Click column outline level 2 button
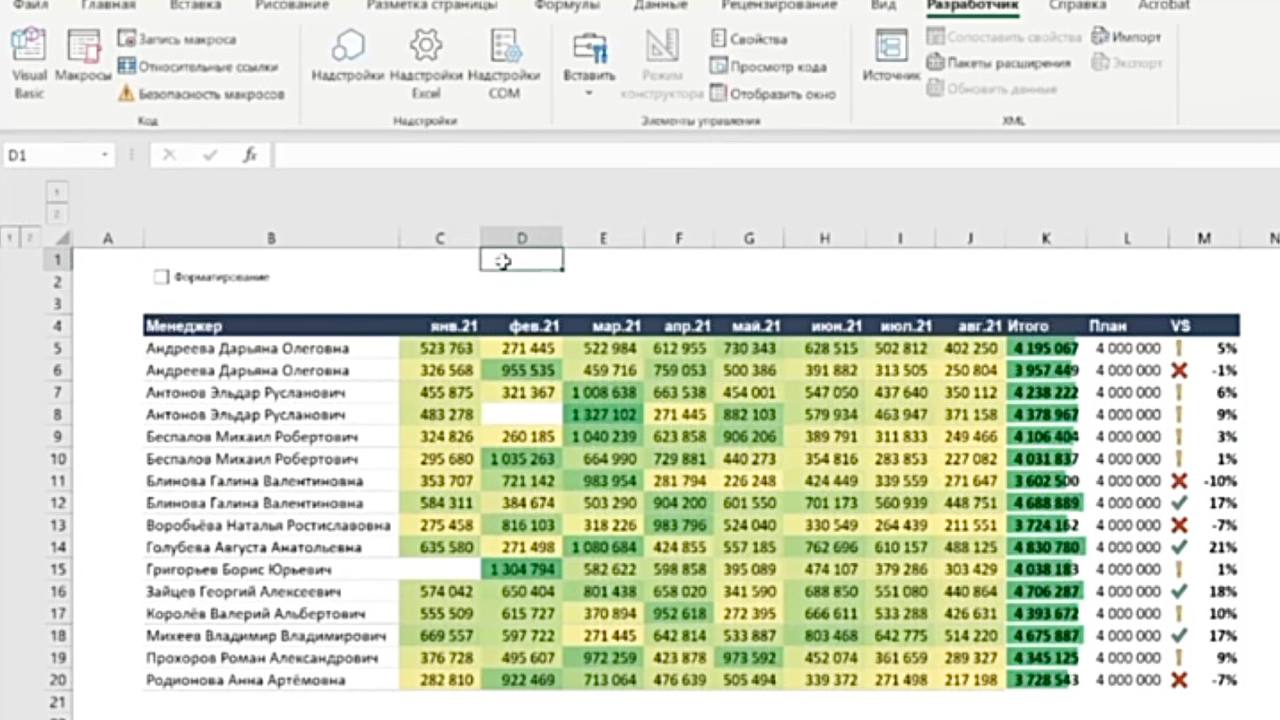1280x720 pixels. coord(58,214)
